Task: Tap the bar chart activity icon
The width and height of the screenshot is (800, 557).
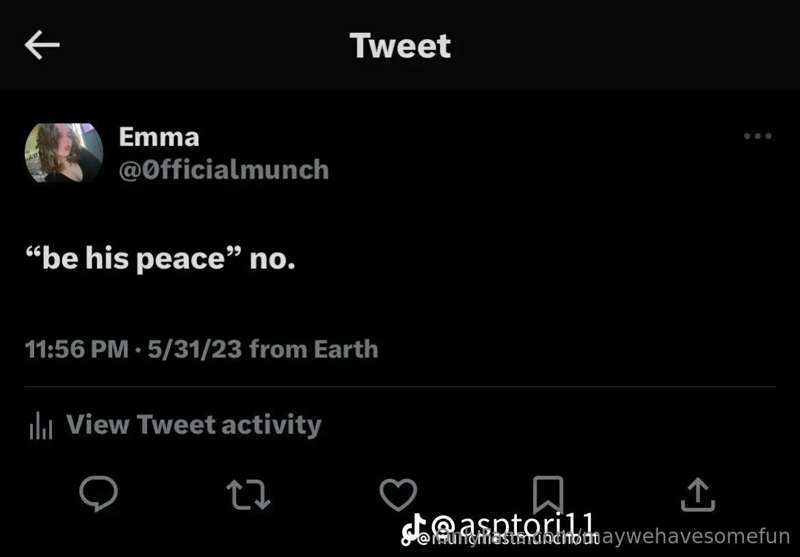Action: [41, 425]
